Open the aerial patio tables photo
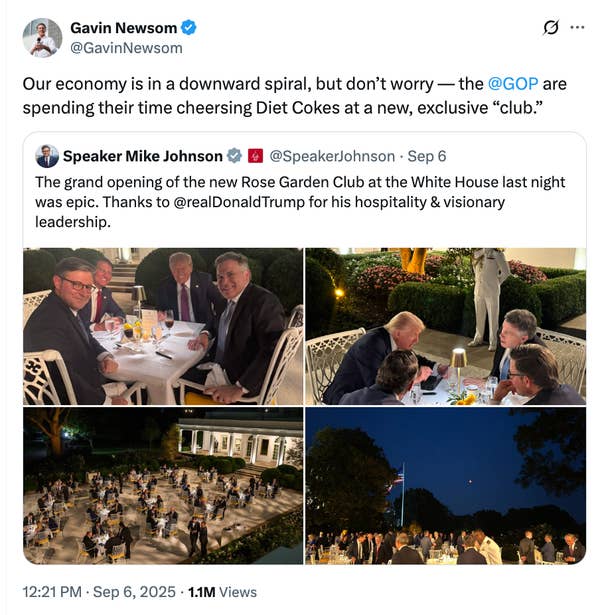This screenshot has height=615, width=600. click(x=163, y=485)
